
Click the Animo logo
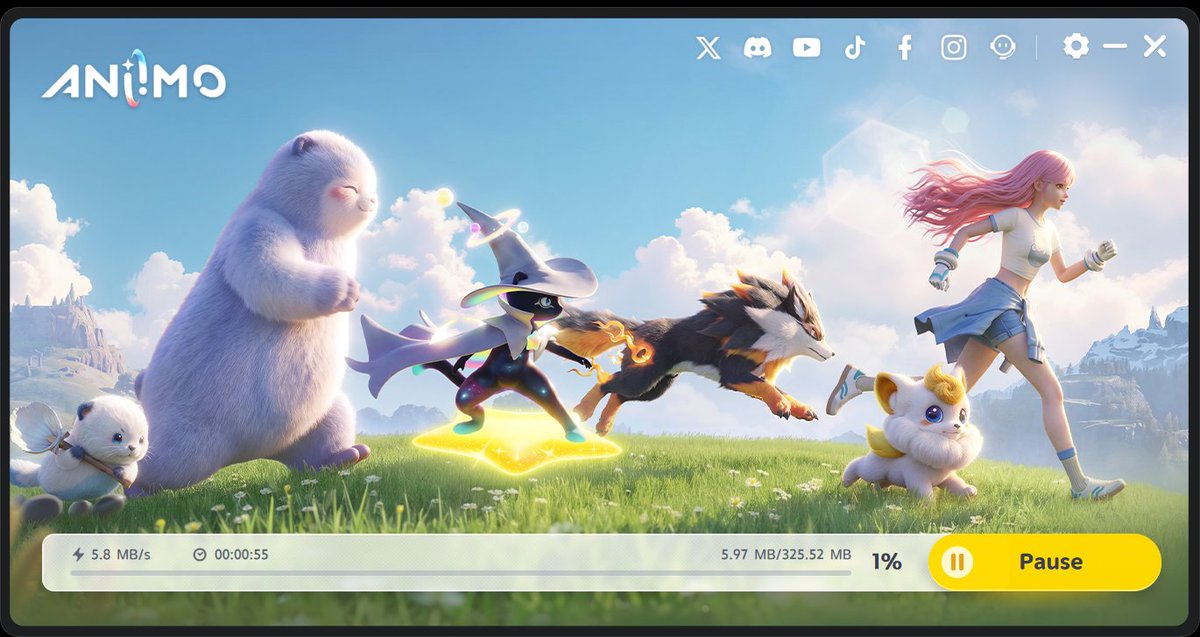coord(134,81)
